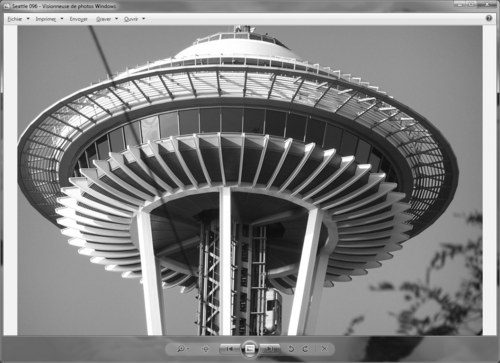The height and width of the screenshot is (363, 500).
Task: Go to the next photo
Action: (x=270, y=349)
